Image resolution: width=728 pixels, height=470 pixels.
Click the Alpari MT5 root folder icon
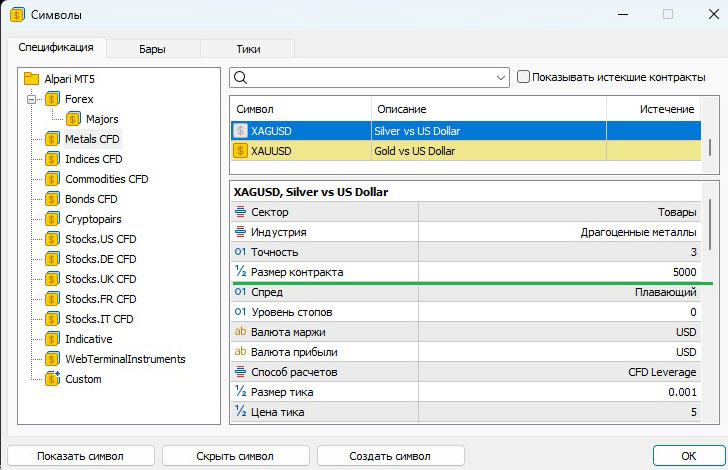(x=31, y=79)
